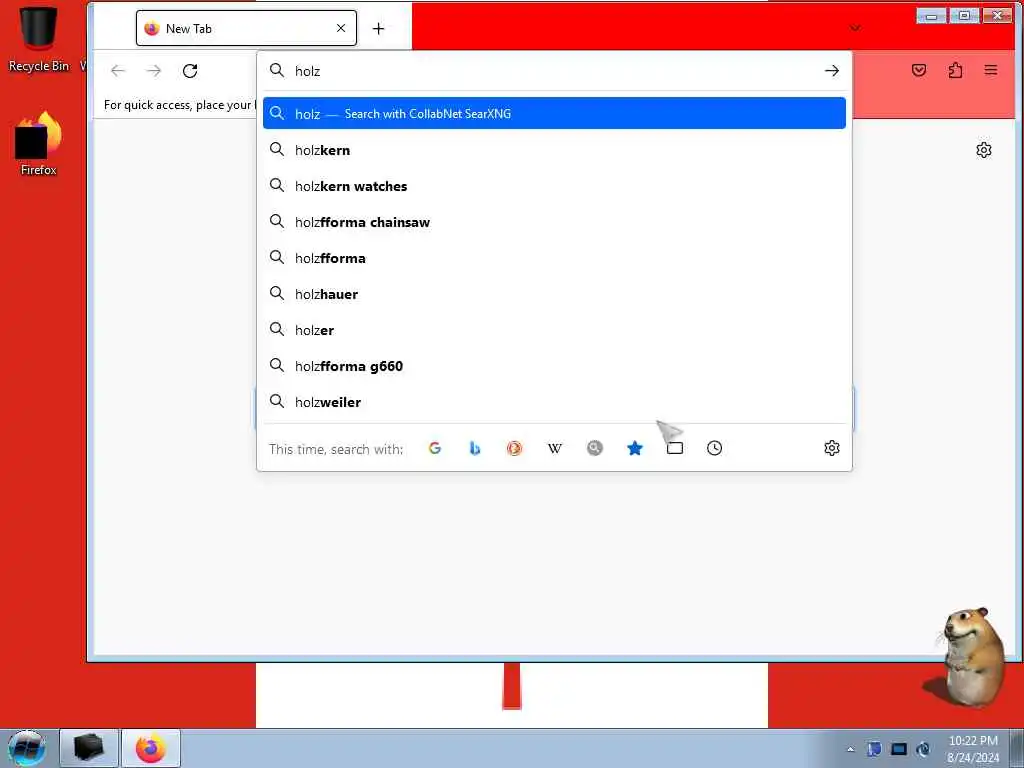Viewport: 1024px width, 768px height.
Task: Select the New Tab tab
Action: pyautogui.click(x=246, y=28)
